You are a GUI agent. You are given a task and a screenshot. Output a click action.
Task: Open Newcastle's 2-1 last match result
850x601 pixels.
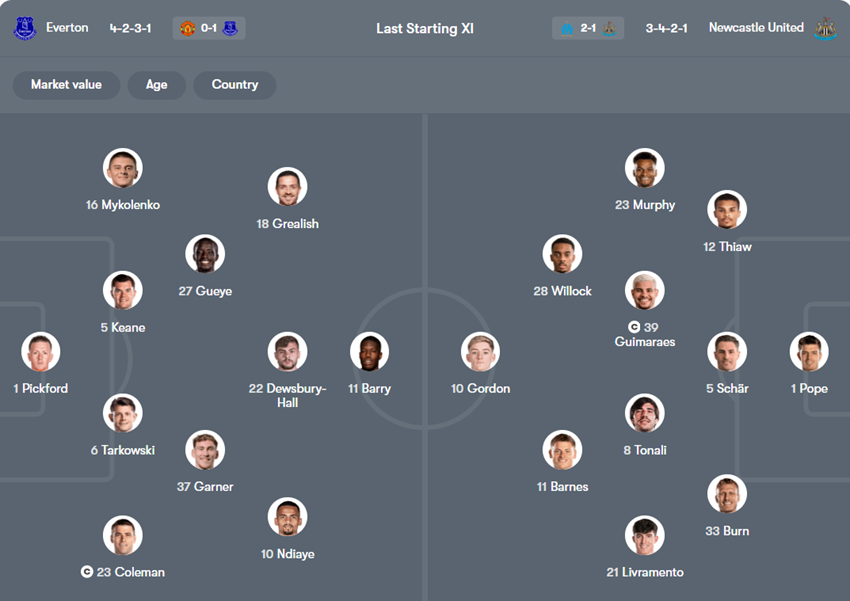coord(588,28)
